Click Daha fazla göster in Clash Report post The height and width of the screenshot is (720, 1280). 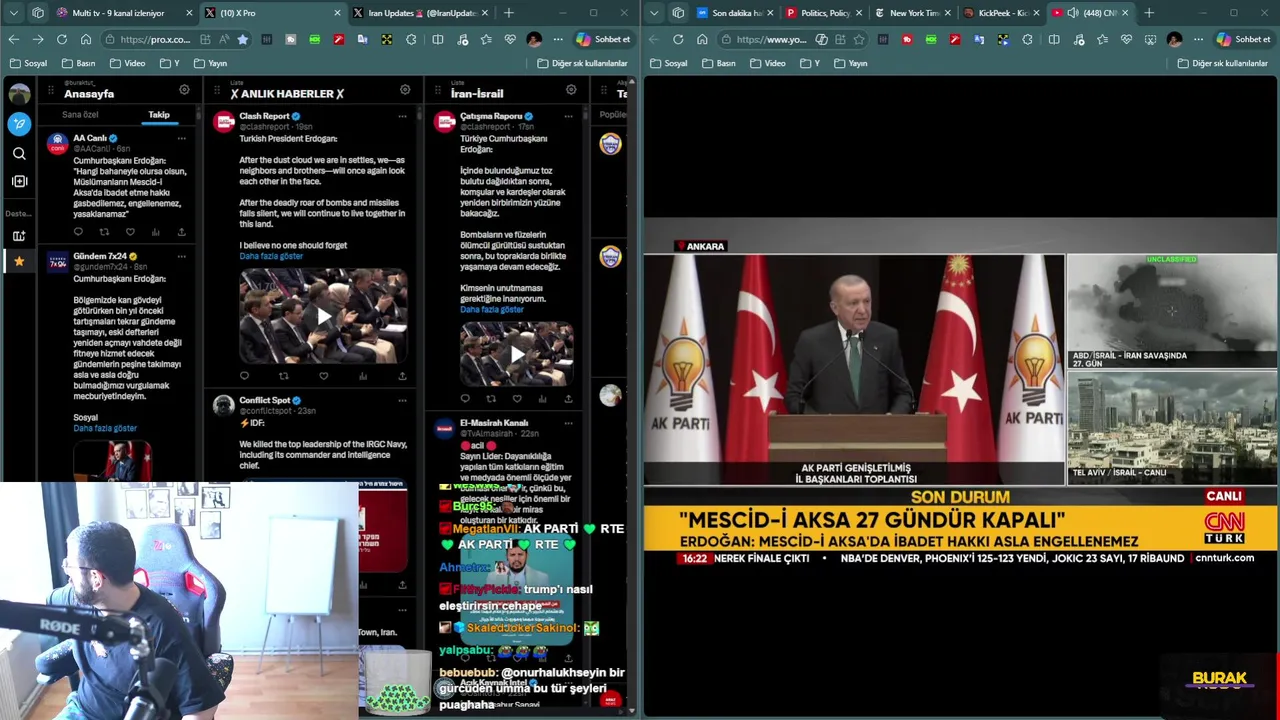(x=271, y=256)
